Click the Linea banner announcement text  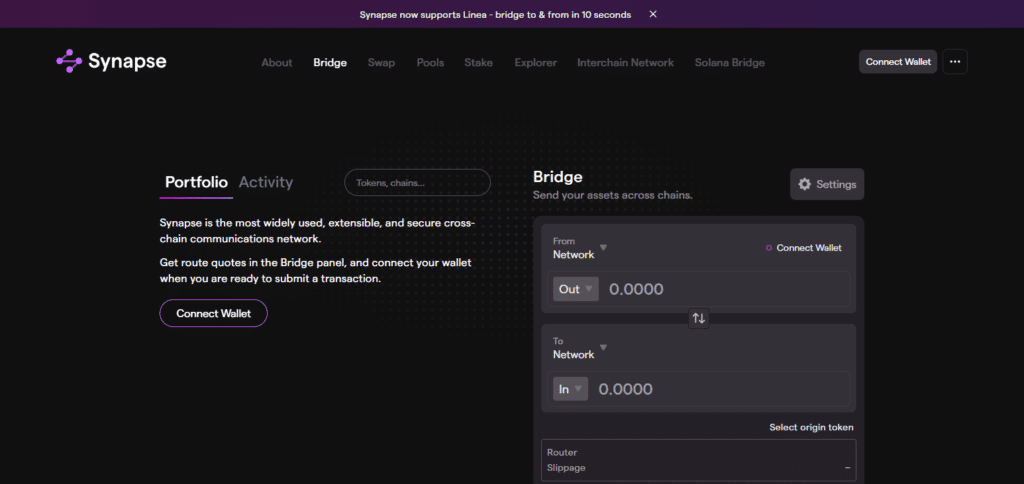(495, 14)
